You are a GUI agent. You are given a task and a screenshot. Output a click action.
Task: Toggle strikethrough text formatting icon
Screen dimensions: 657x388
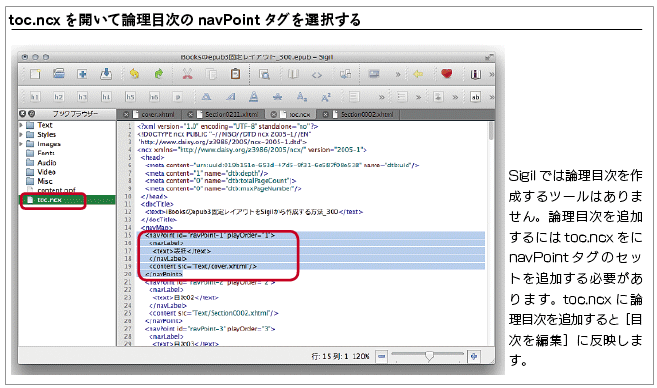(x=277, y=97)
